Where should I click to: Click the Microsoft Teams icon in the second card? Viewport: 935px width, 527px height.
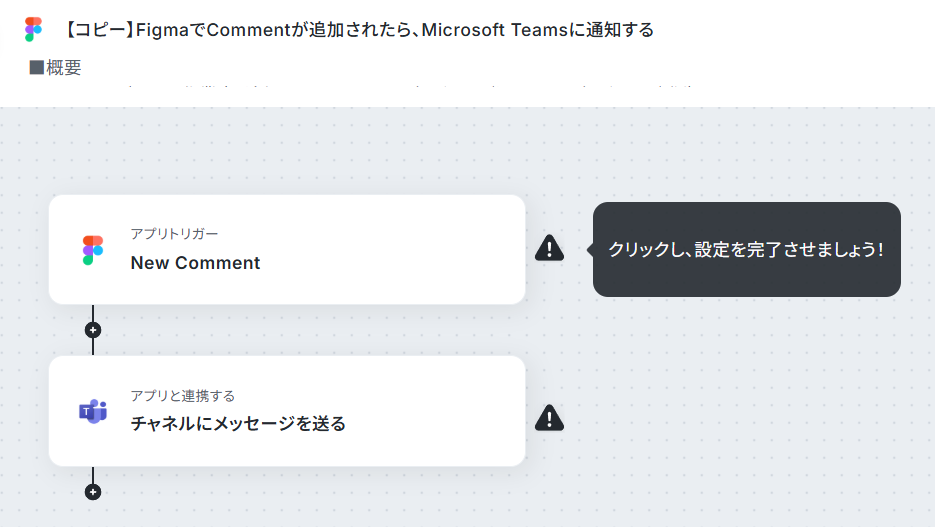(x=93, y=411)
